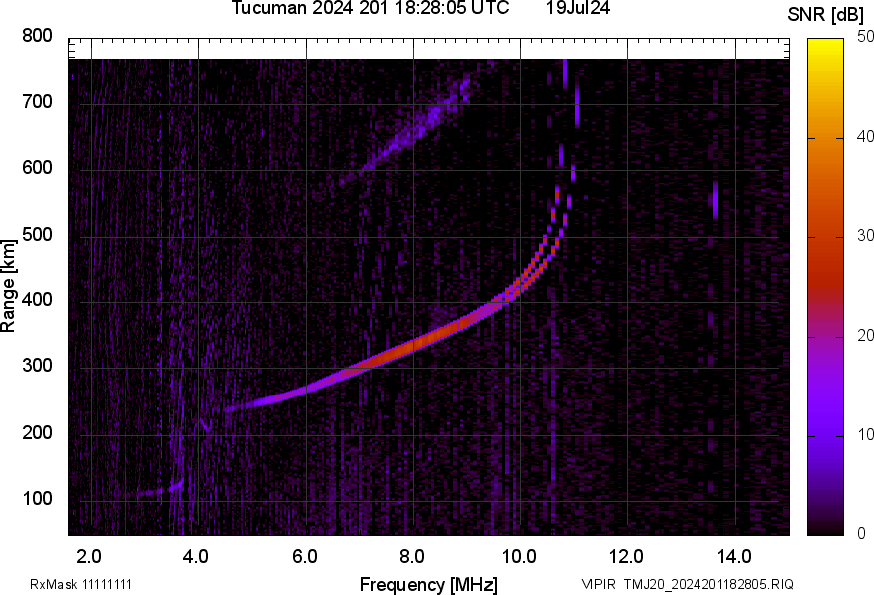Click the frequency tick label '4.0'
874x595 pixels.
(x=196, y=557)
